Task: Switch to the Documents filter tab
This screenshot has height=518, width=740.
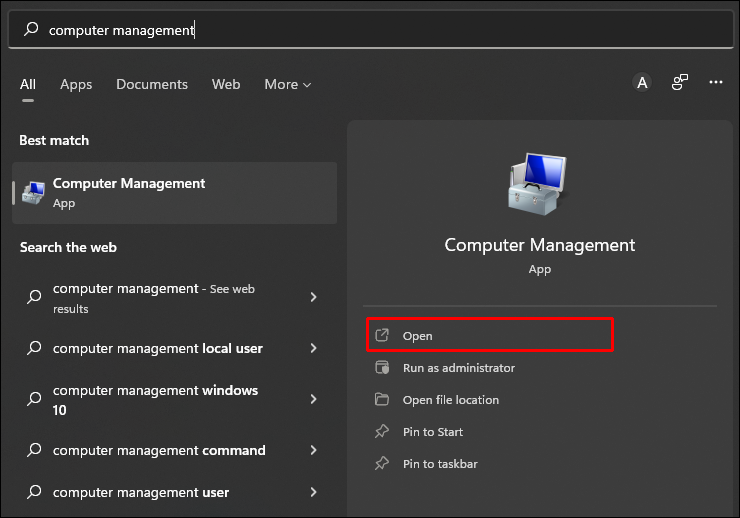Action: (152, 85)
